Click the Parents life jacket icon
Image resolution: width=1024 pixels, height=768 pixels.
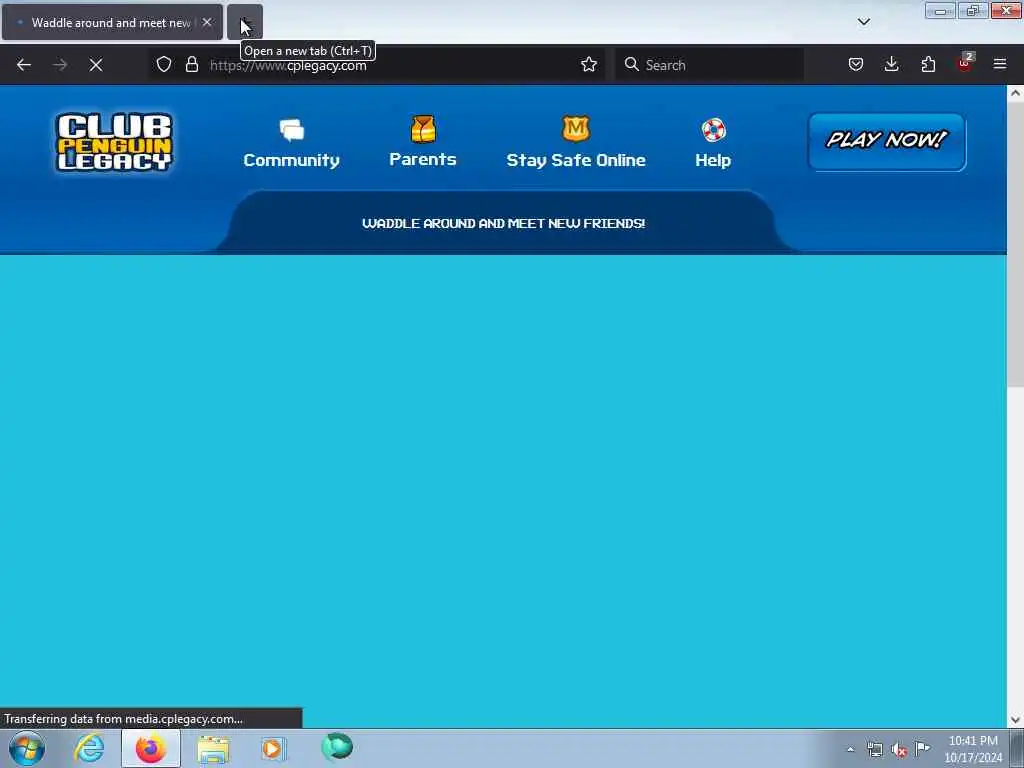pyautogui.click(x=423, y=129)
